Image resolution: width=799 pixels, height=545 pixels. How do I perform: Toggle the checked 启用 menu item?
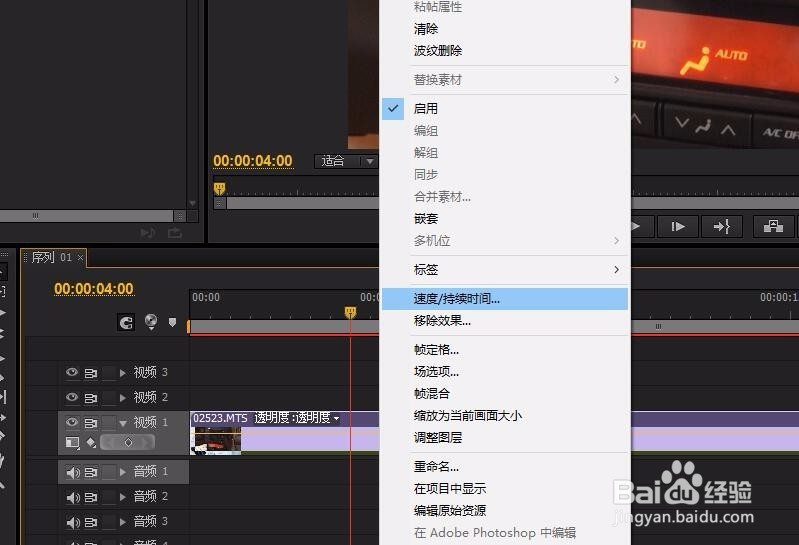(x=504, y=108)
